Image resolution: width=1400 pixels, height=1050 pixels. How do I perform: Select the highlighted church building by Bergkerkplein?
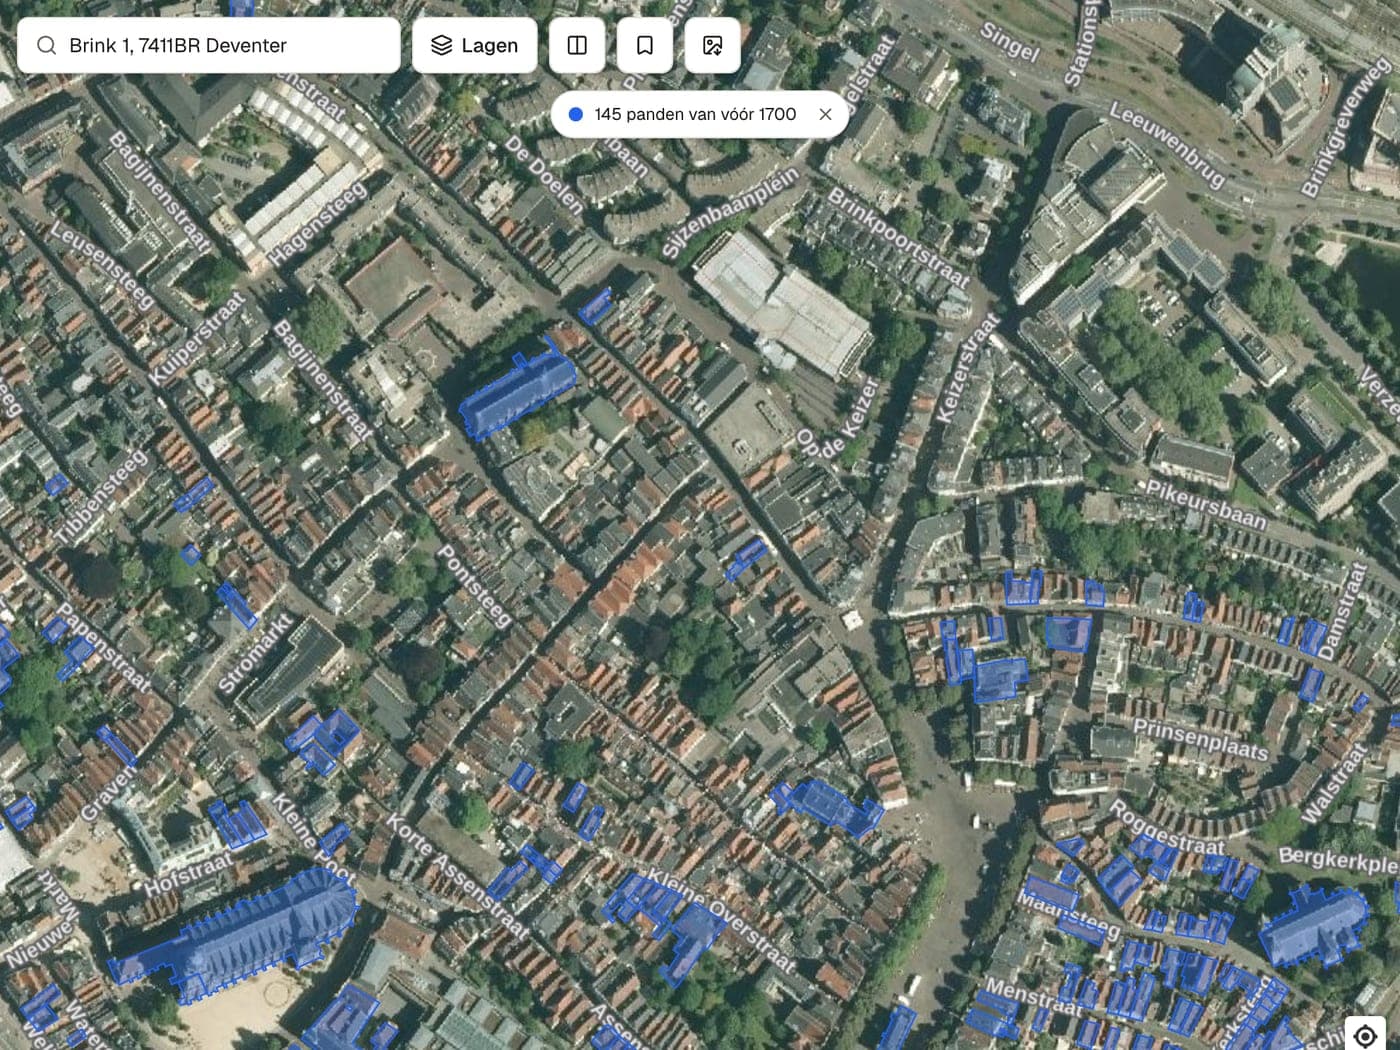[x=1312, y=926]
